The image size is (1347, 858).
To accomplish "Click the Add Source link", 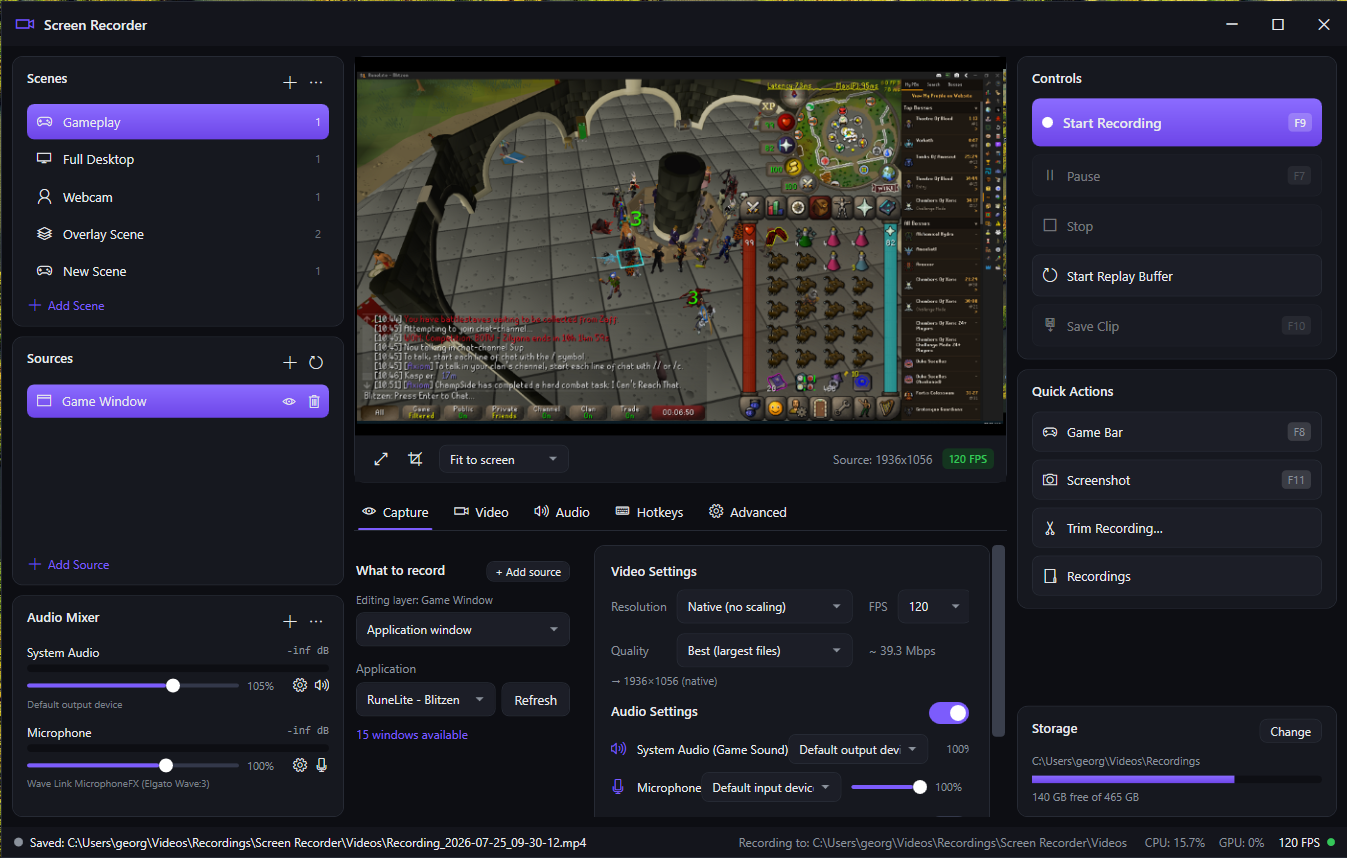I will [69, 564].
